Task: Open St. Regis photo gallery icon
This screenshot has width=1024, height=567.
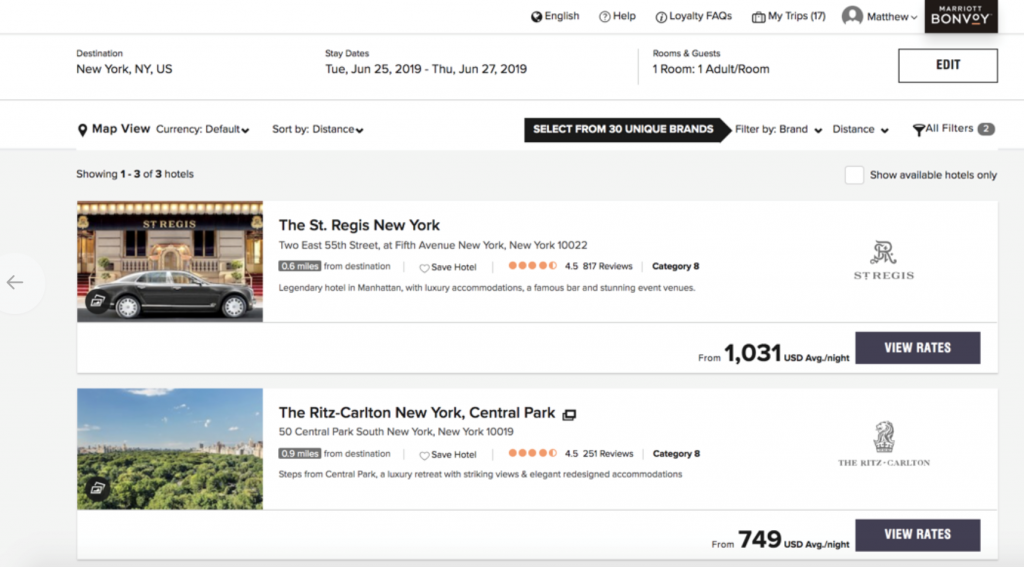Action: tap(97, 301)
